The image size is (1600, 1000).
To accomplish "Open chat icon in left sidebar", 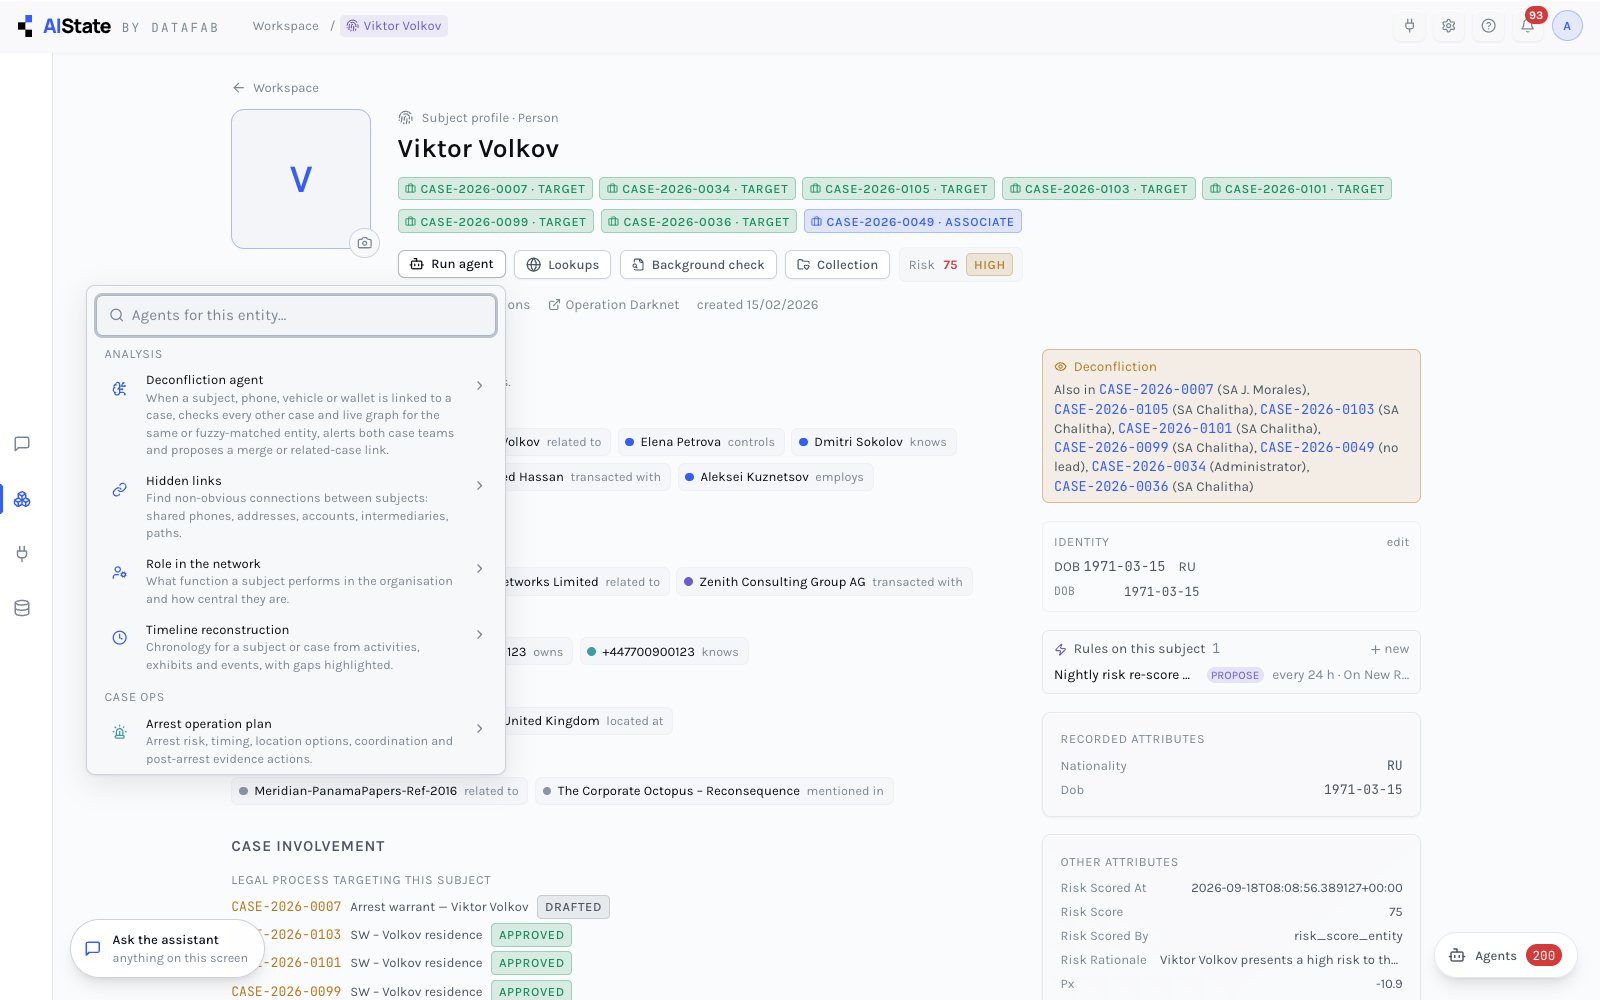I will click(22, 444).
